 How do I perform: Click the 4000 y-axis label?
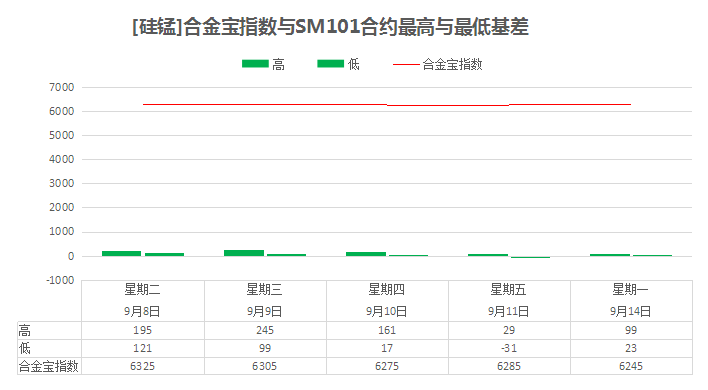click(61, 159)
